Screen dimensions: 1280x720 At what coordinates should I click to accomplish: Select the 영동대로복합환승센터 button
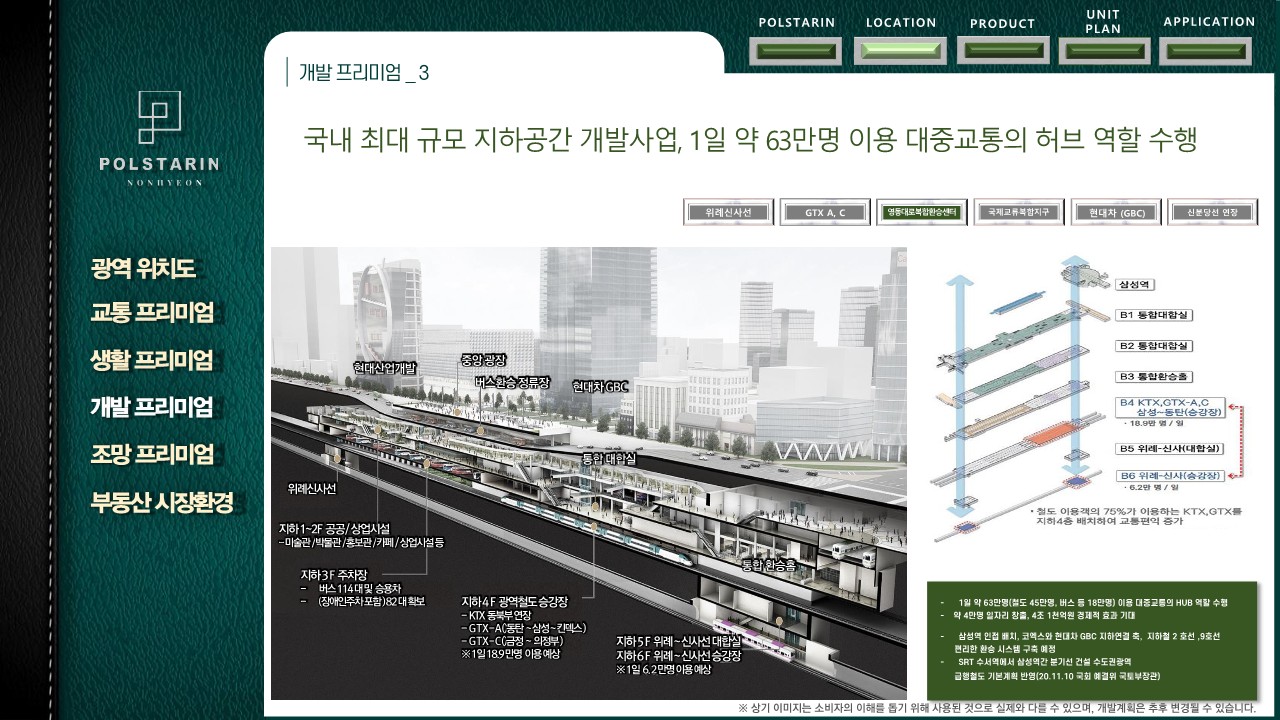pos(921,212)
